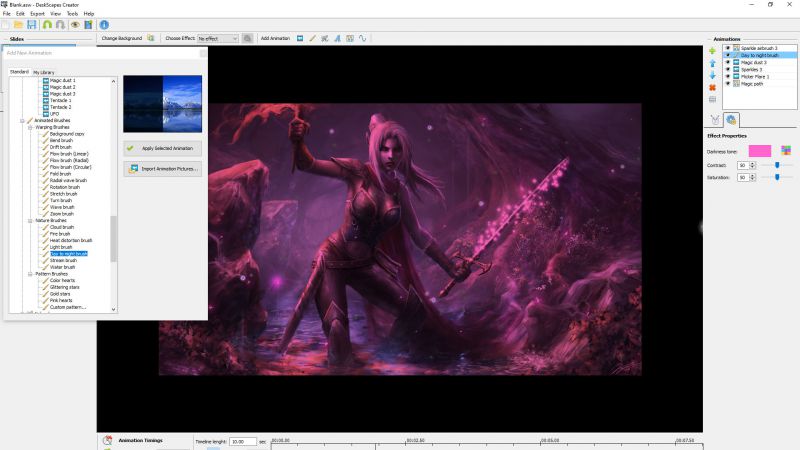Open the View menu
Viewport: 800px width, 450px height.
(56, 14)
